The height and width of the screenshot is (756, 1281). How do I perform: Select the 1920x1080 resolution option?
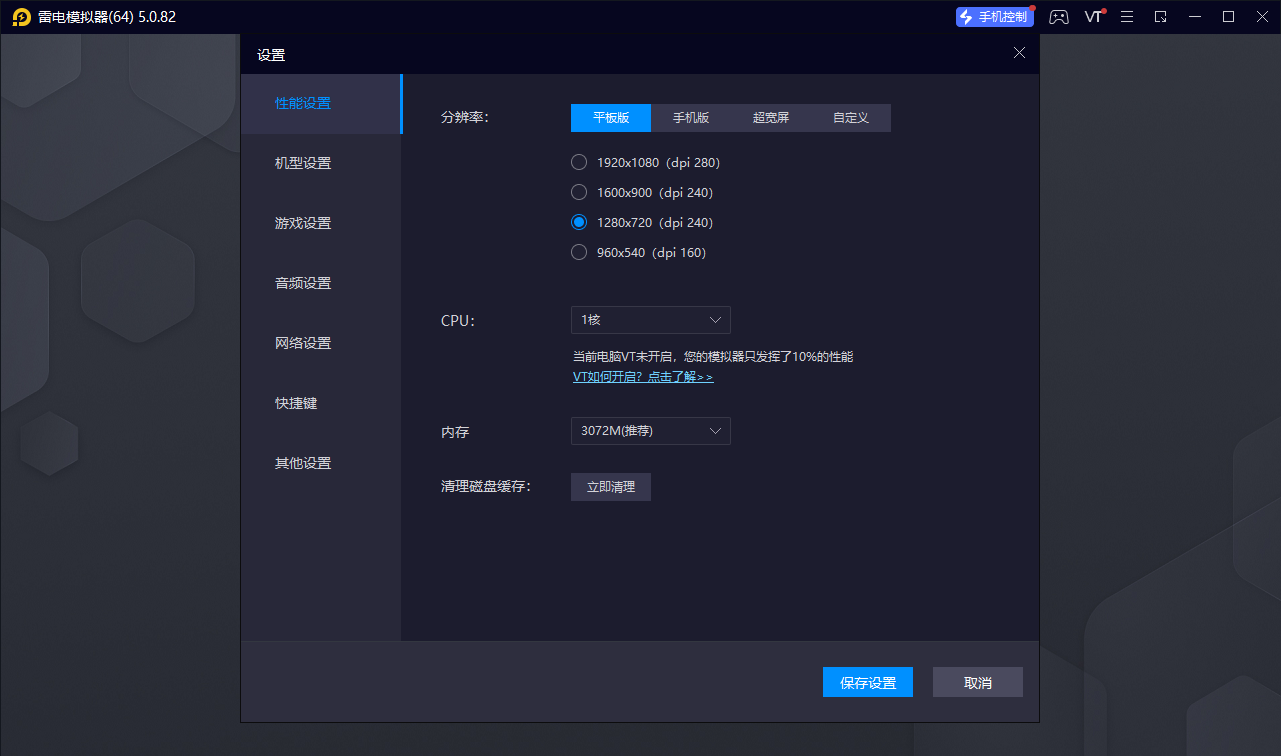[578, 161]
